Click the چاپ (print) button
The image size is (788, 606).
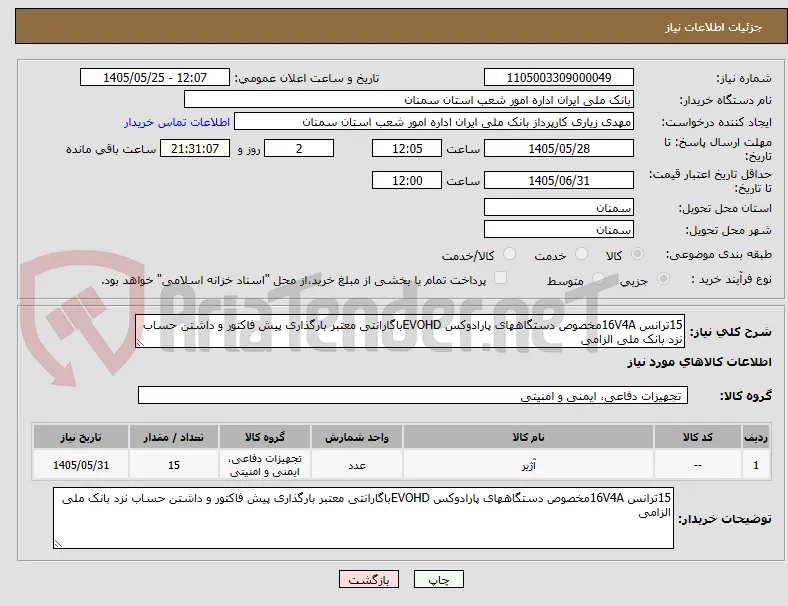click(x=438, y=579)
